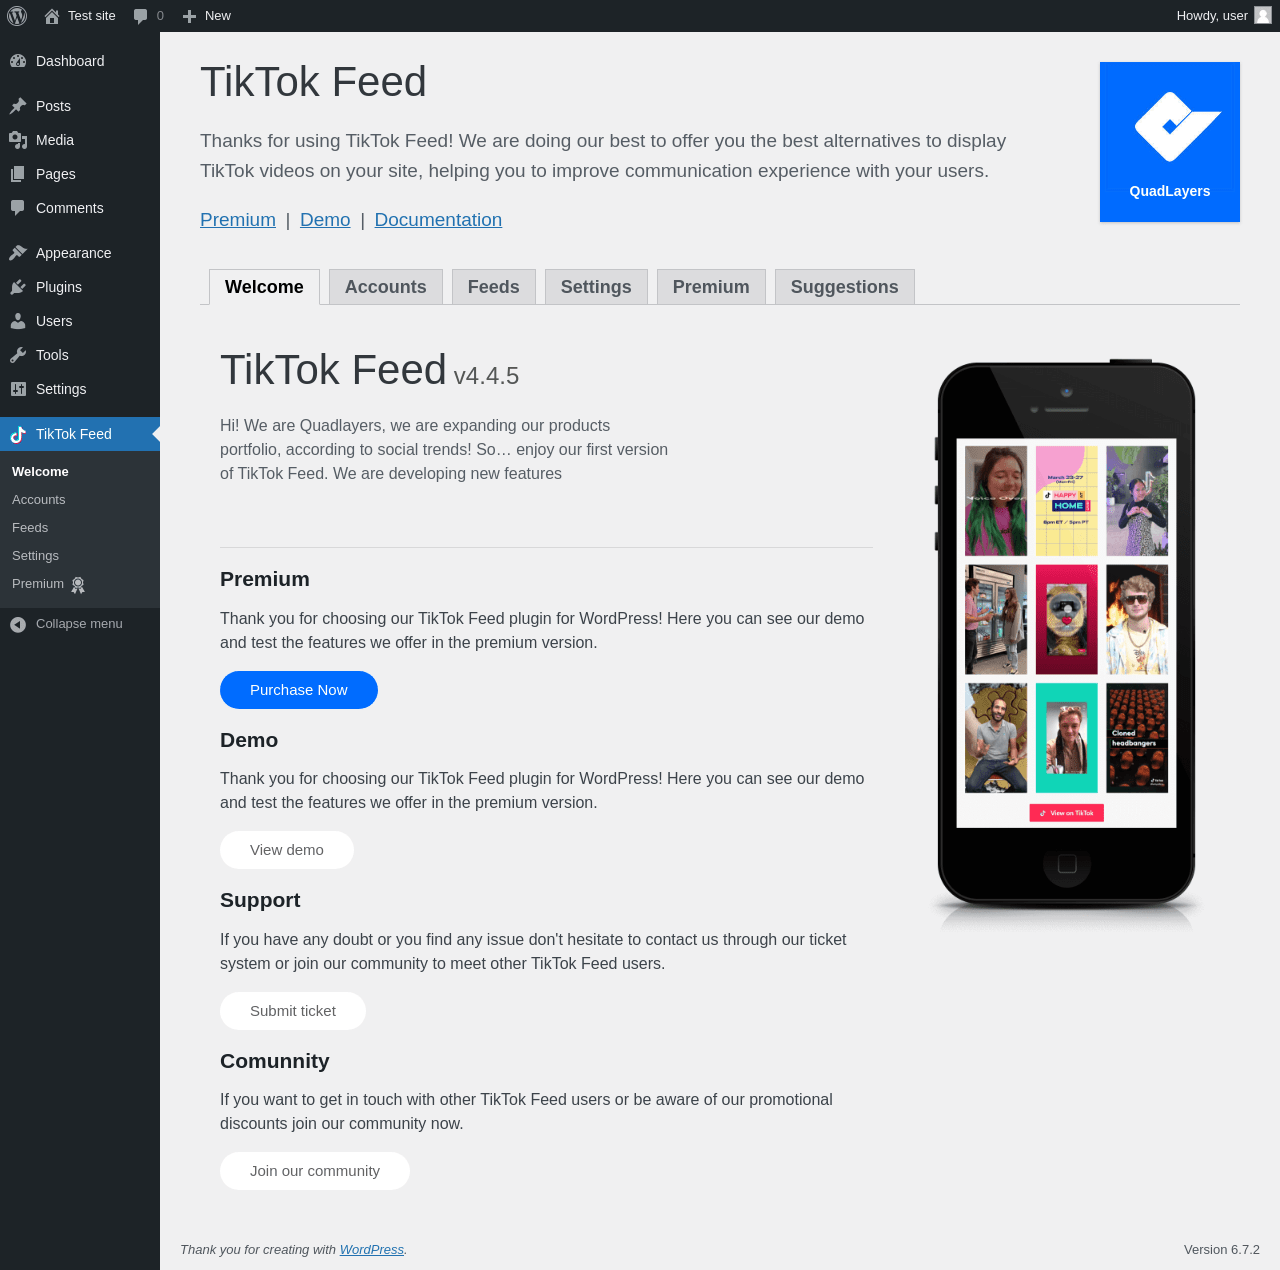
Task: Click the Purchase Now button
Action: click(x=299, y=690)
